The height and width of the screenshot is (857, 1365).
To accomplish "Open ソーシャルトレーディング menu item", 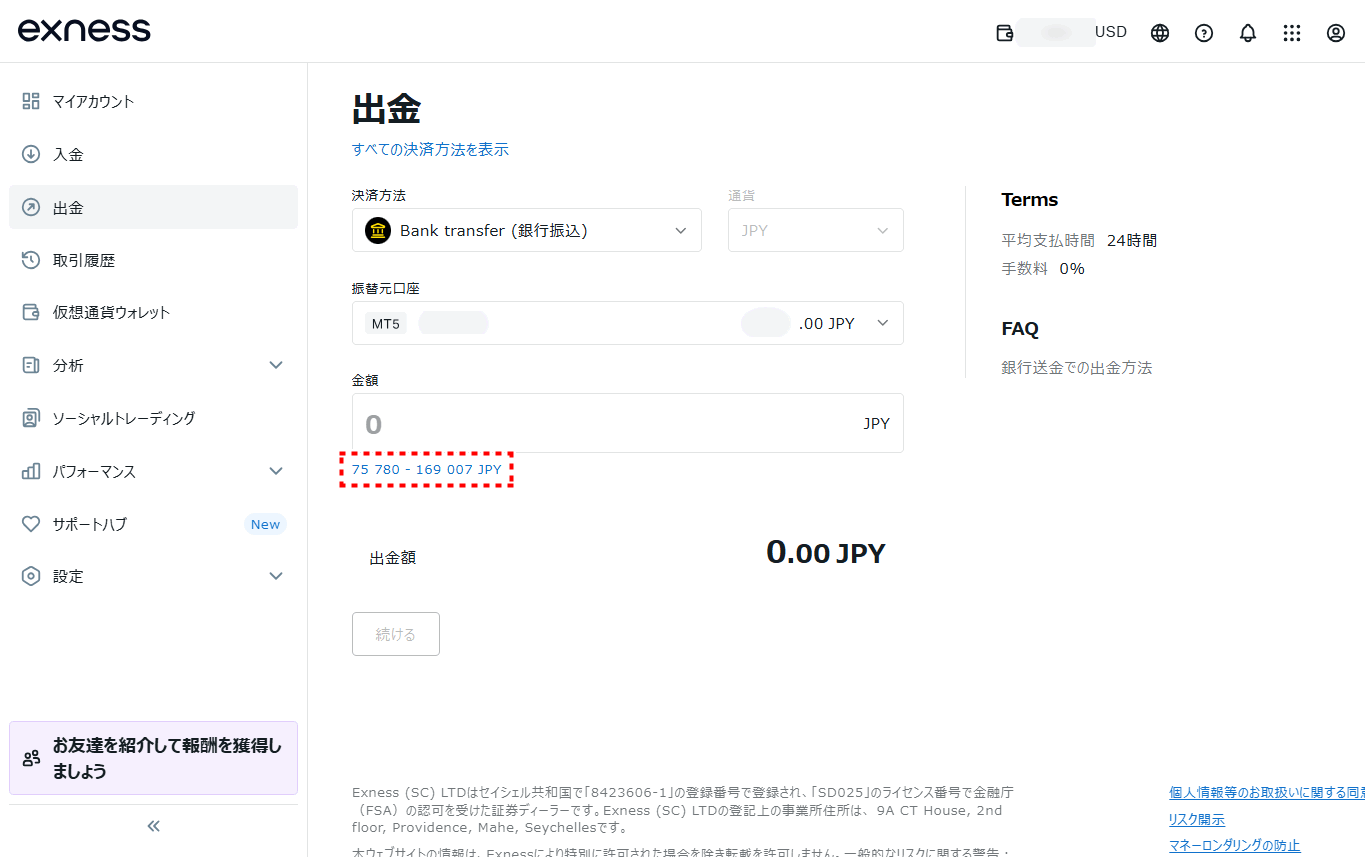I will pos(154,418).
